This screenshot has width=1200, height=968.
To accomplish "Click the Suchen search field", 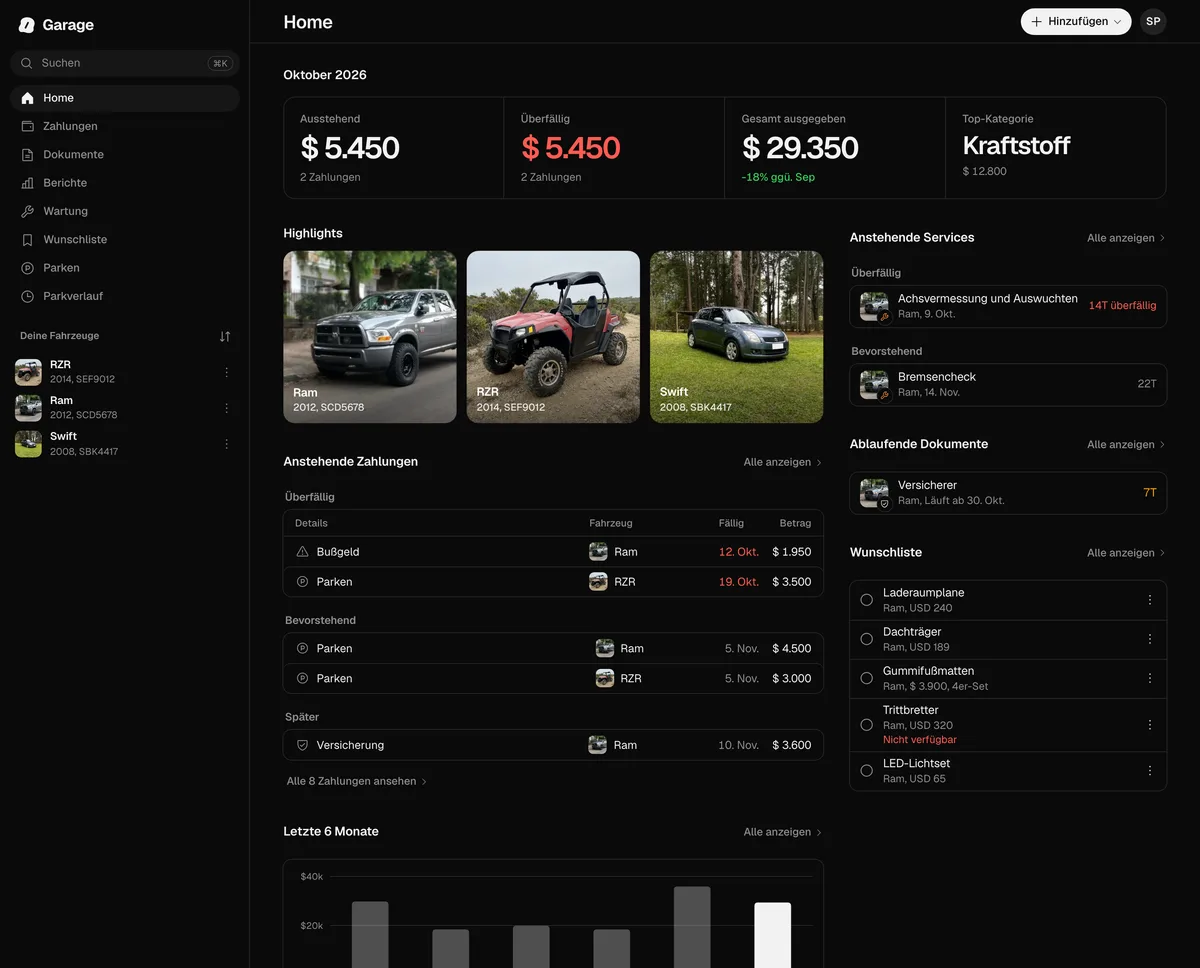I will [125, 63].
